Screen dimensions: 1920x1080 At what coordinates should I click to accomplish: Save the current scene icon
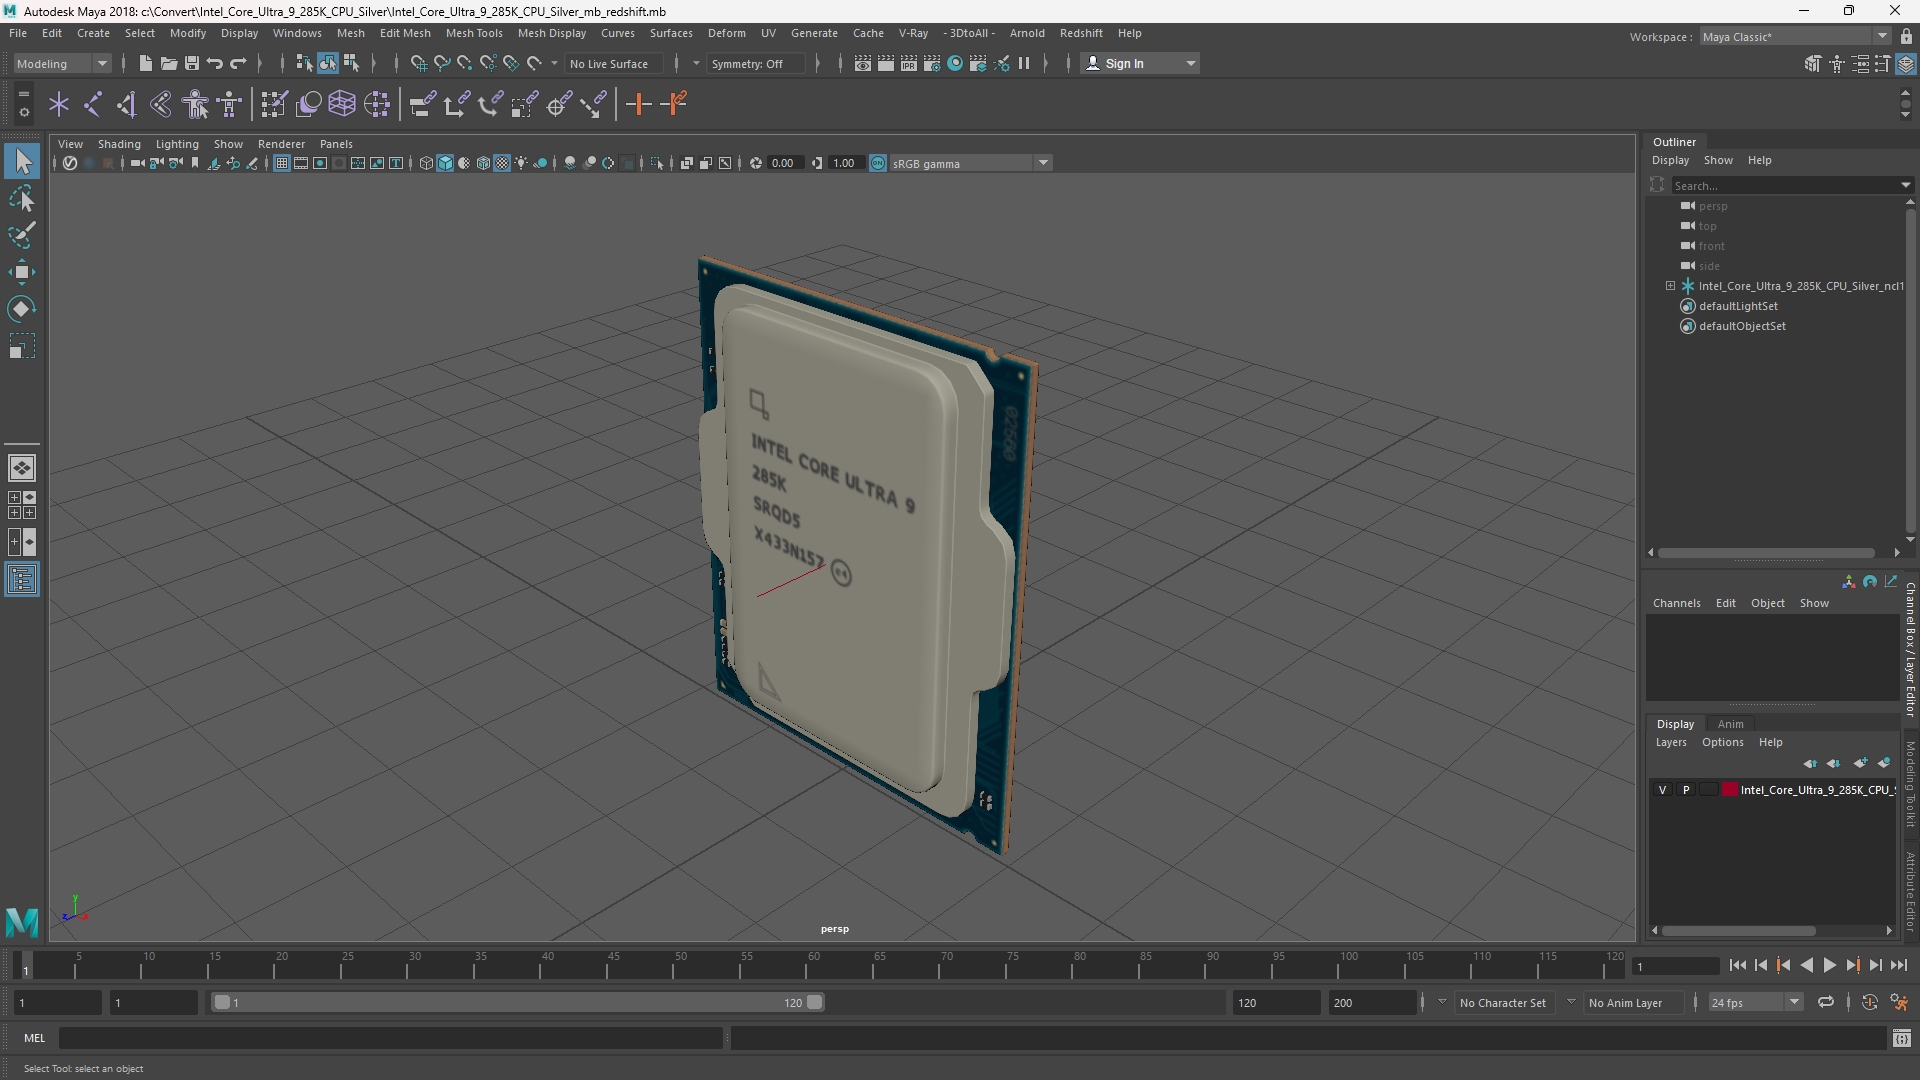191,63
